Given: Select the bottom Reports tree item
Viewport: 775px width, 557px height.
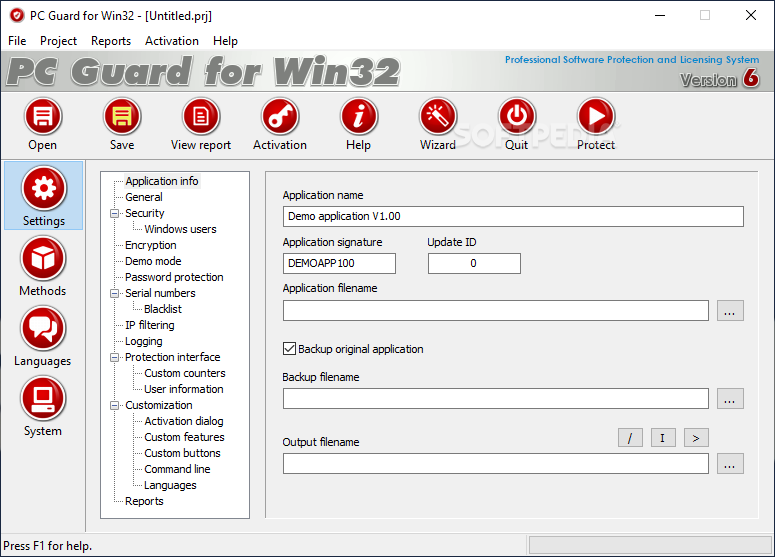Looking at the screenshot, I should (x=144, y=501).
